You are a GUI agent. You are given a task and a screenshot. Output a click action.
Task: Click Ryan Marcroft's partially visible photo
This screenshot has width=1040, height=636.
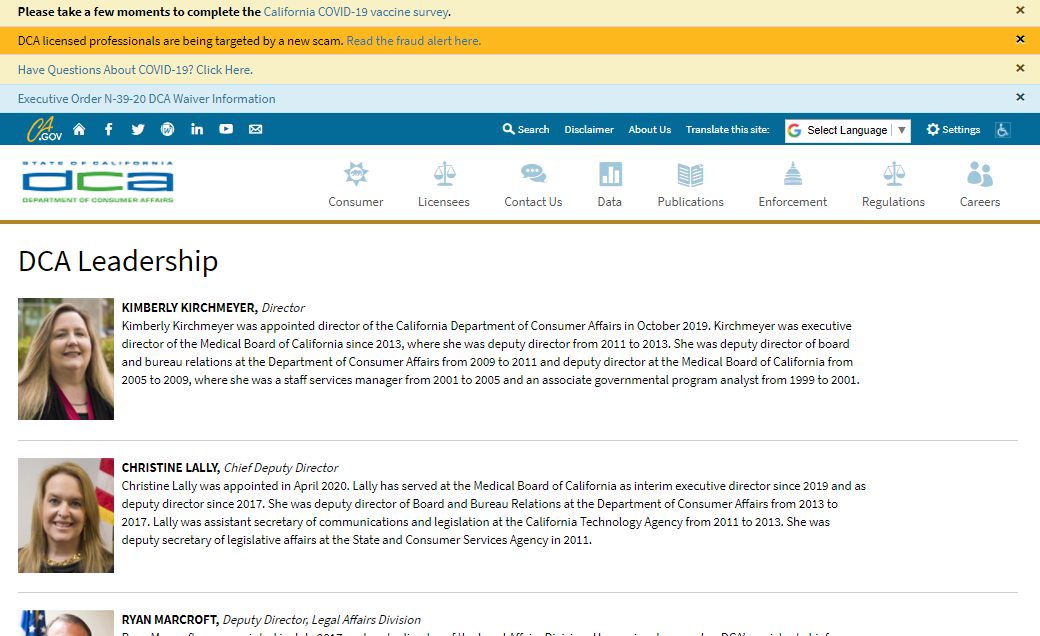coord(66,623)
